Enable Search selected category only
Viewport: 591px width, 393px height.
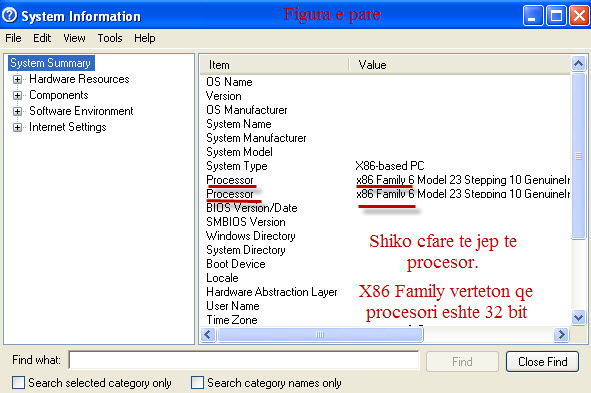tap(18, 383)
